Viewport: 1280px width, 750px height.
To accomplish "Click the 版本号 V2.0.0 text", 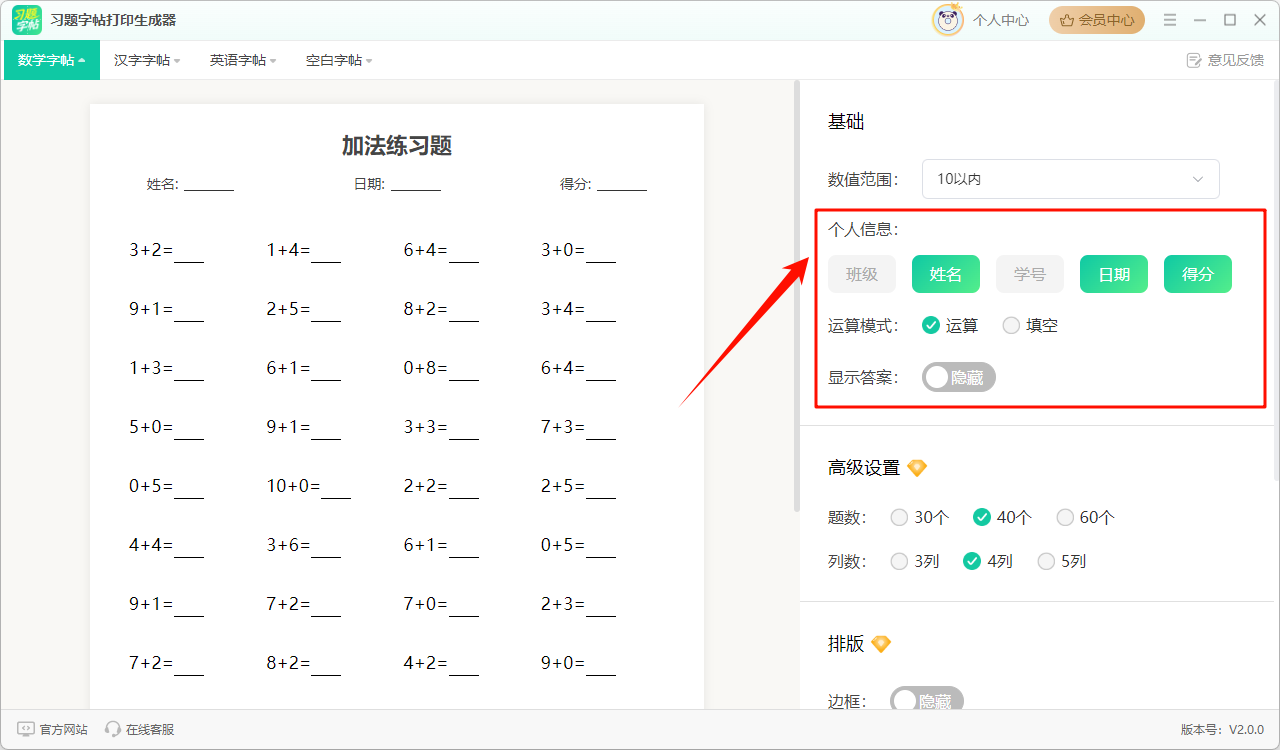I will tap(1222, 730).
